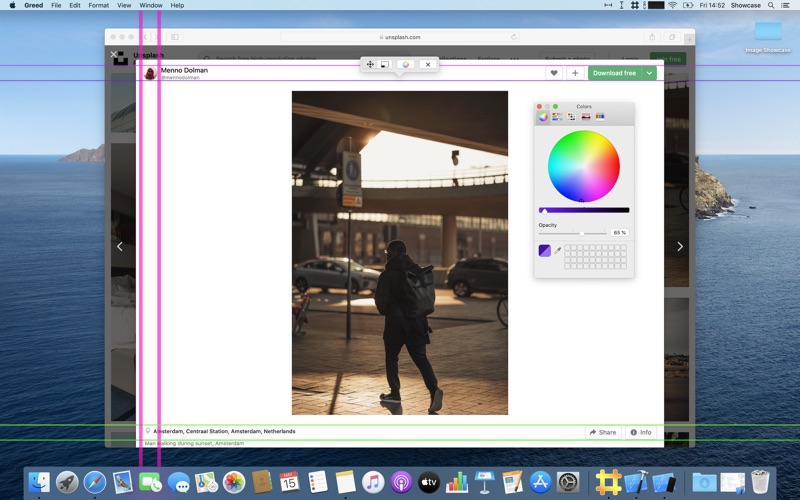Click Safari's share toolbar button
The height and width of the screenshot is (500, 800).
[x=652, y=37]
